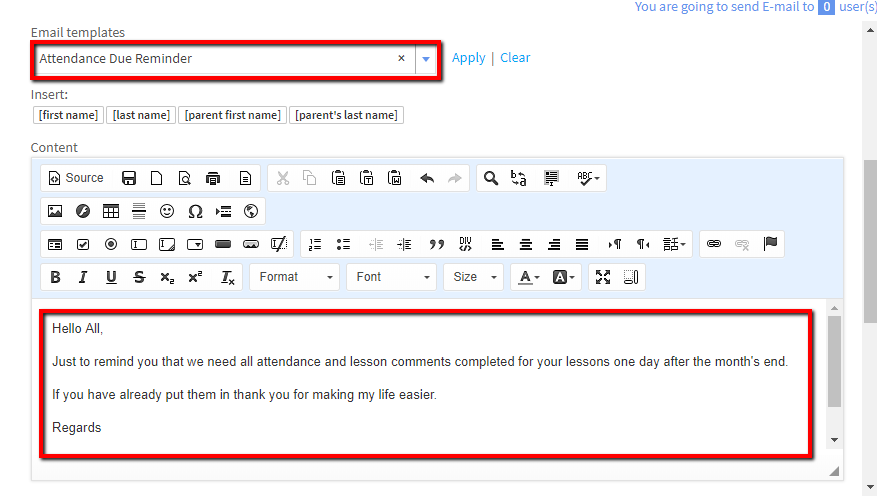This screenshot has width=877, height=496.
Task: Open the Source code view
Action: 76,178
